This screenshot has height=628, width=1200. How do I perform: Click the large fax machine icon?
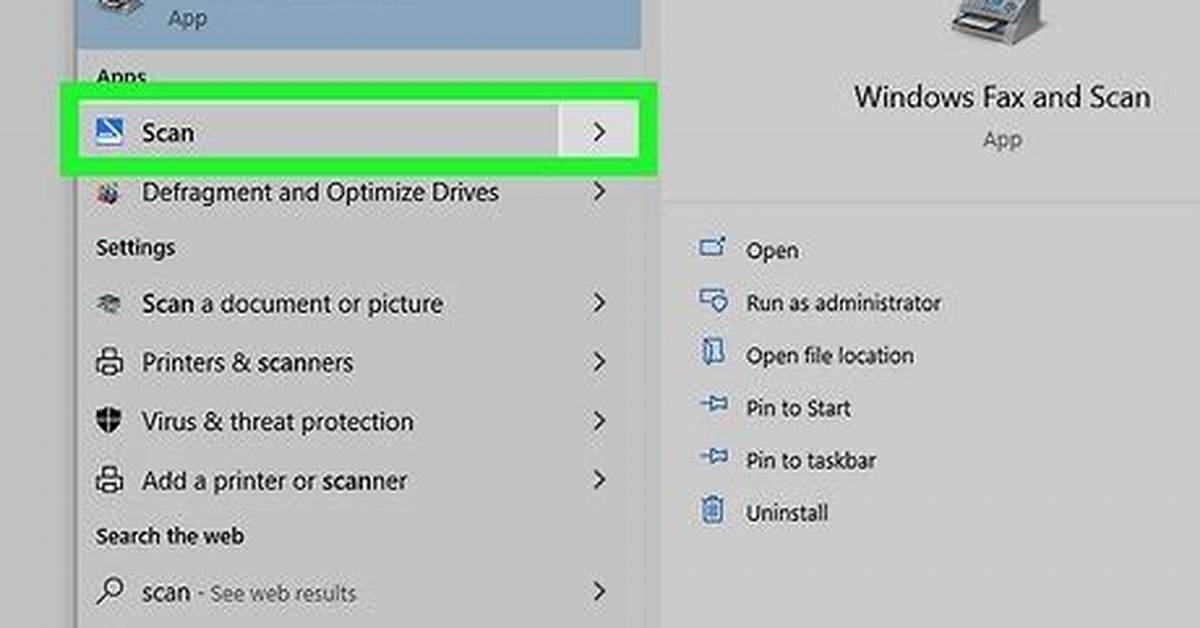coord(1001,24)
